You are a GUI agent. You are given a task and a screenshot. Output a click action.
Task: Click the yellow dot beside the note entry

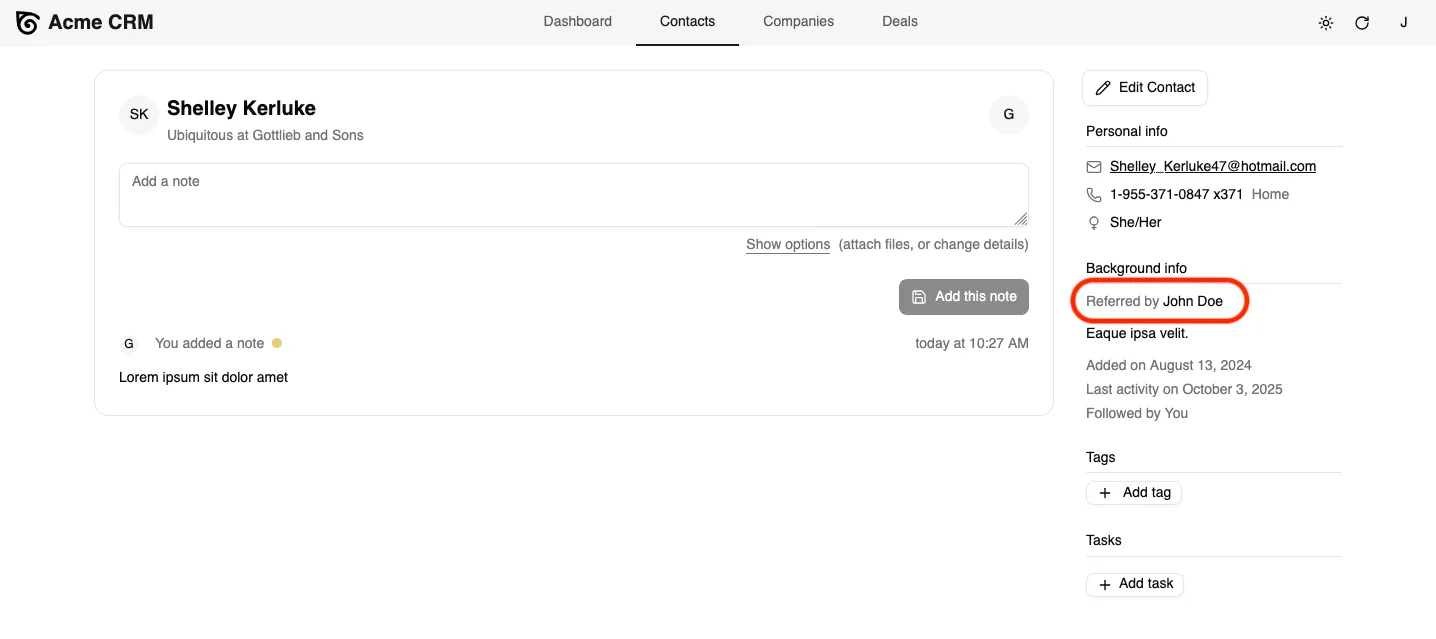(277, 343)
